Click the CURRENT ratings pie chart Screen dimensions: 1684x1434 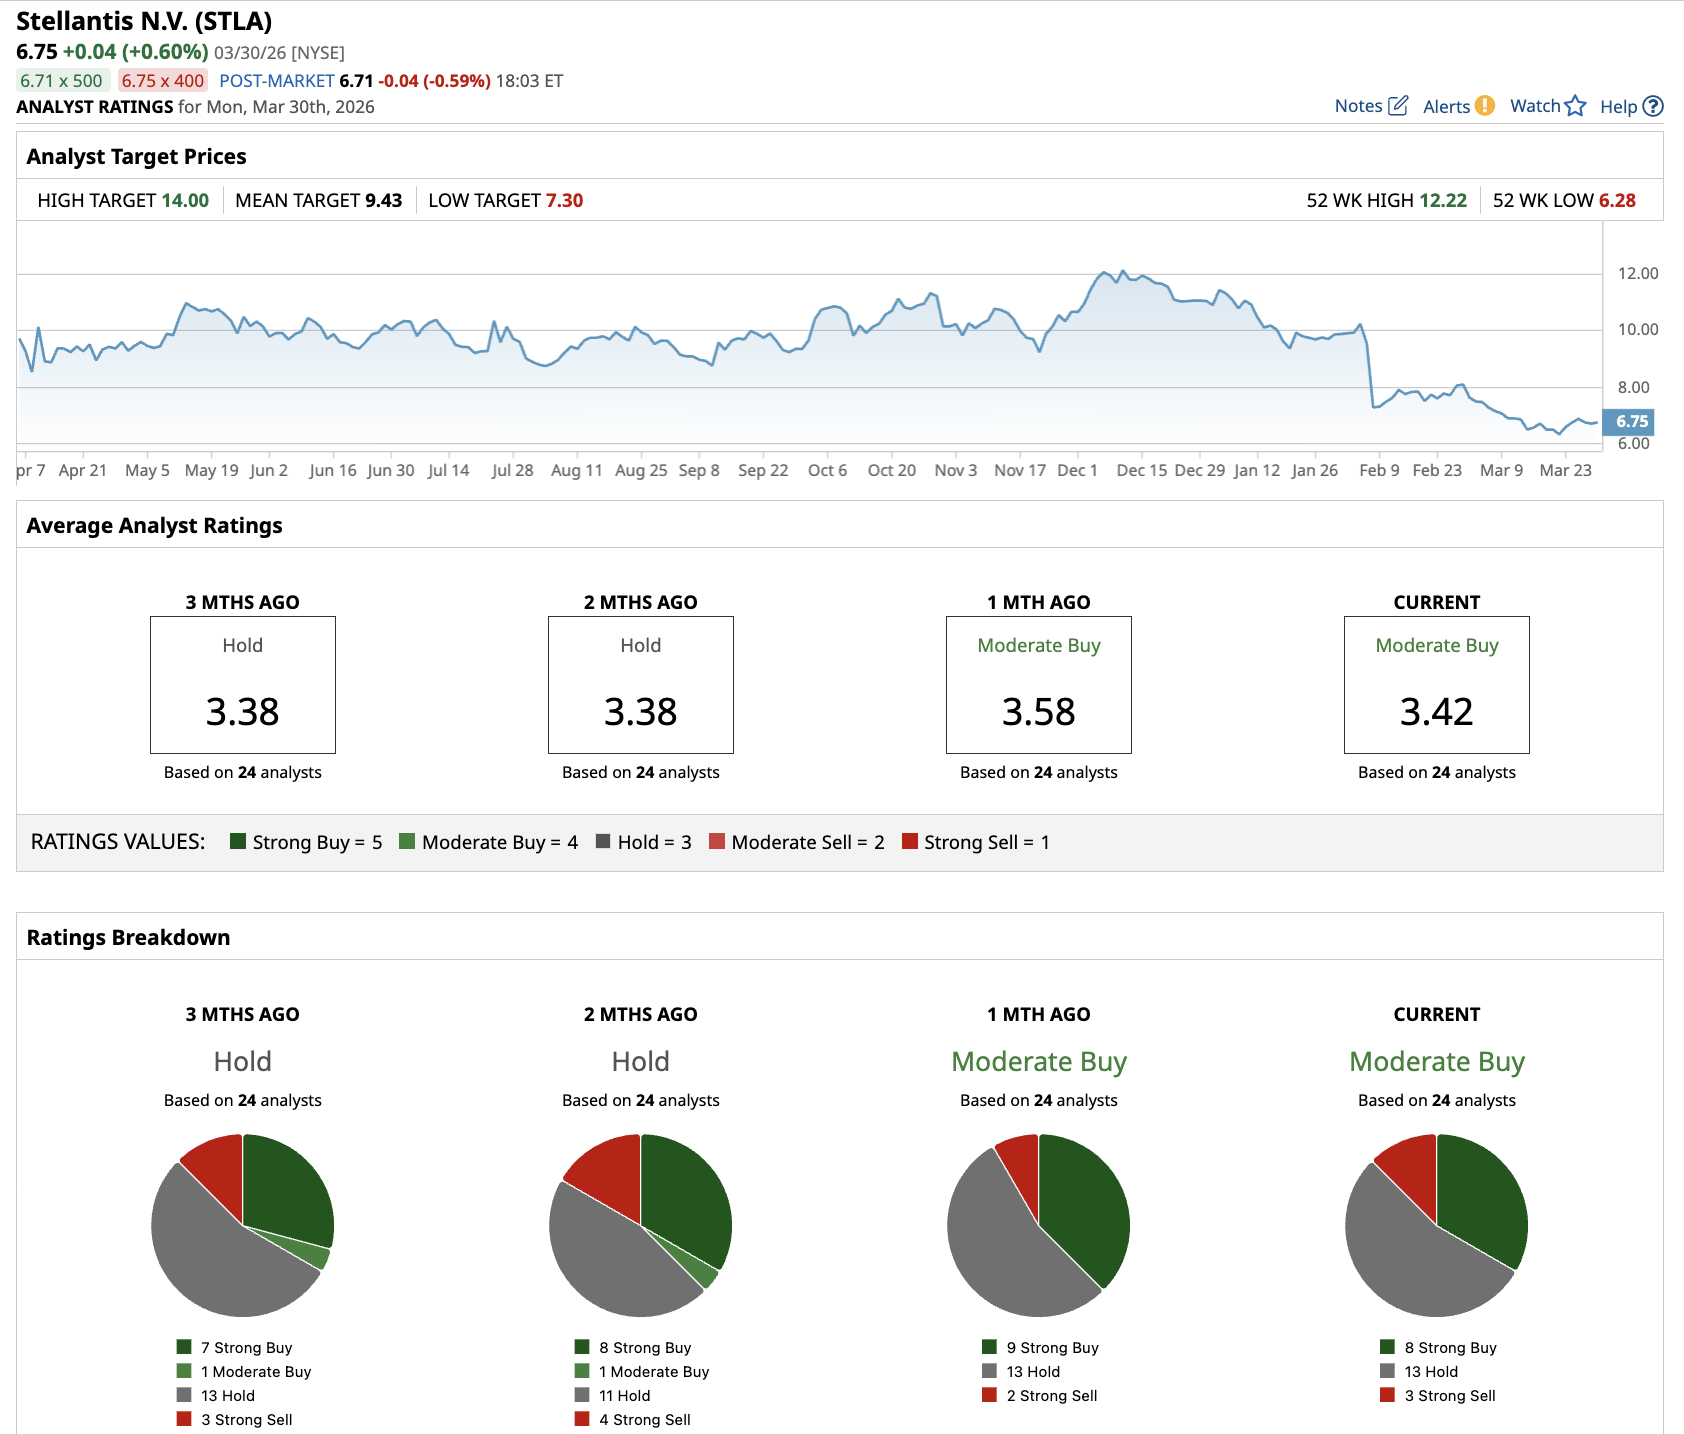pyautogui.click(x=1437, y=1225)
